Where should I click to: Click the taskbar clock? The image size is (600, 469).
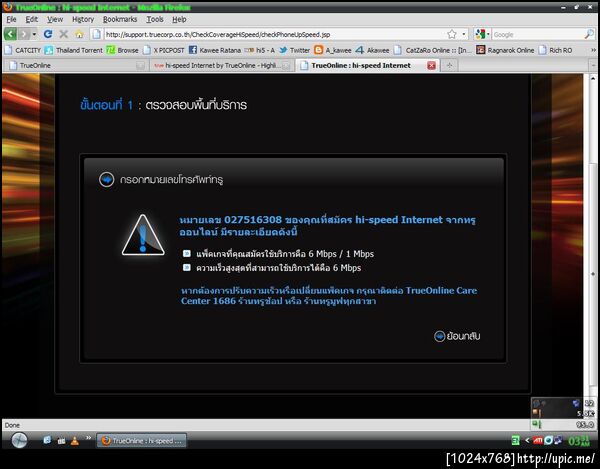click(579, 441)
